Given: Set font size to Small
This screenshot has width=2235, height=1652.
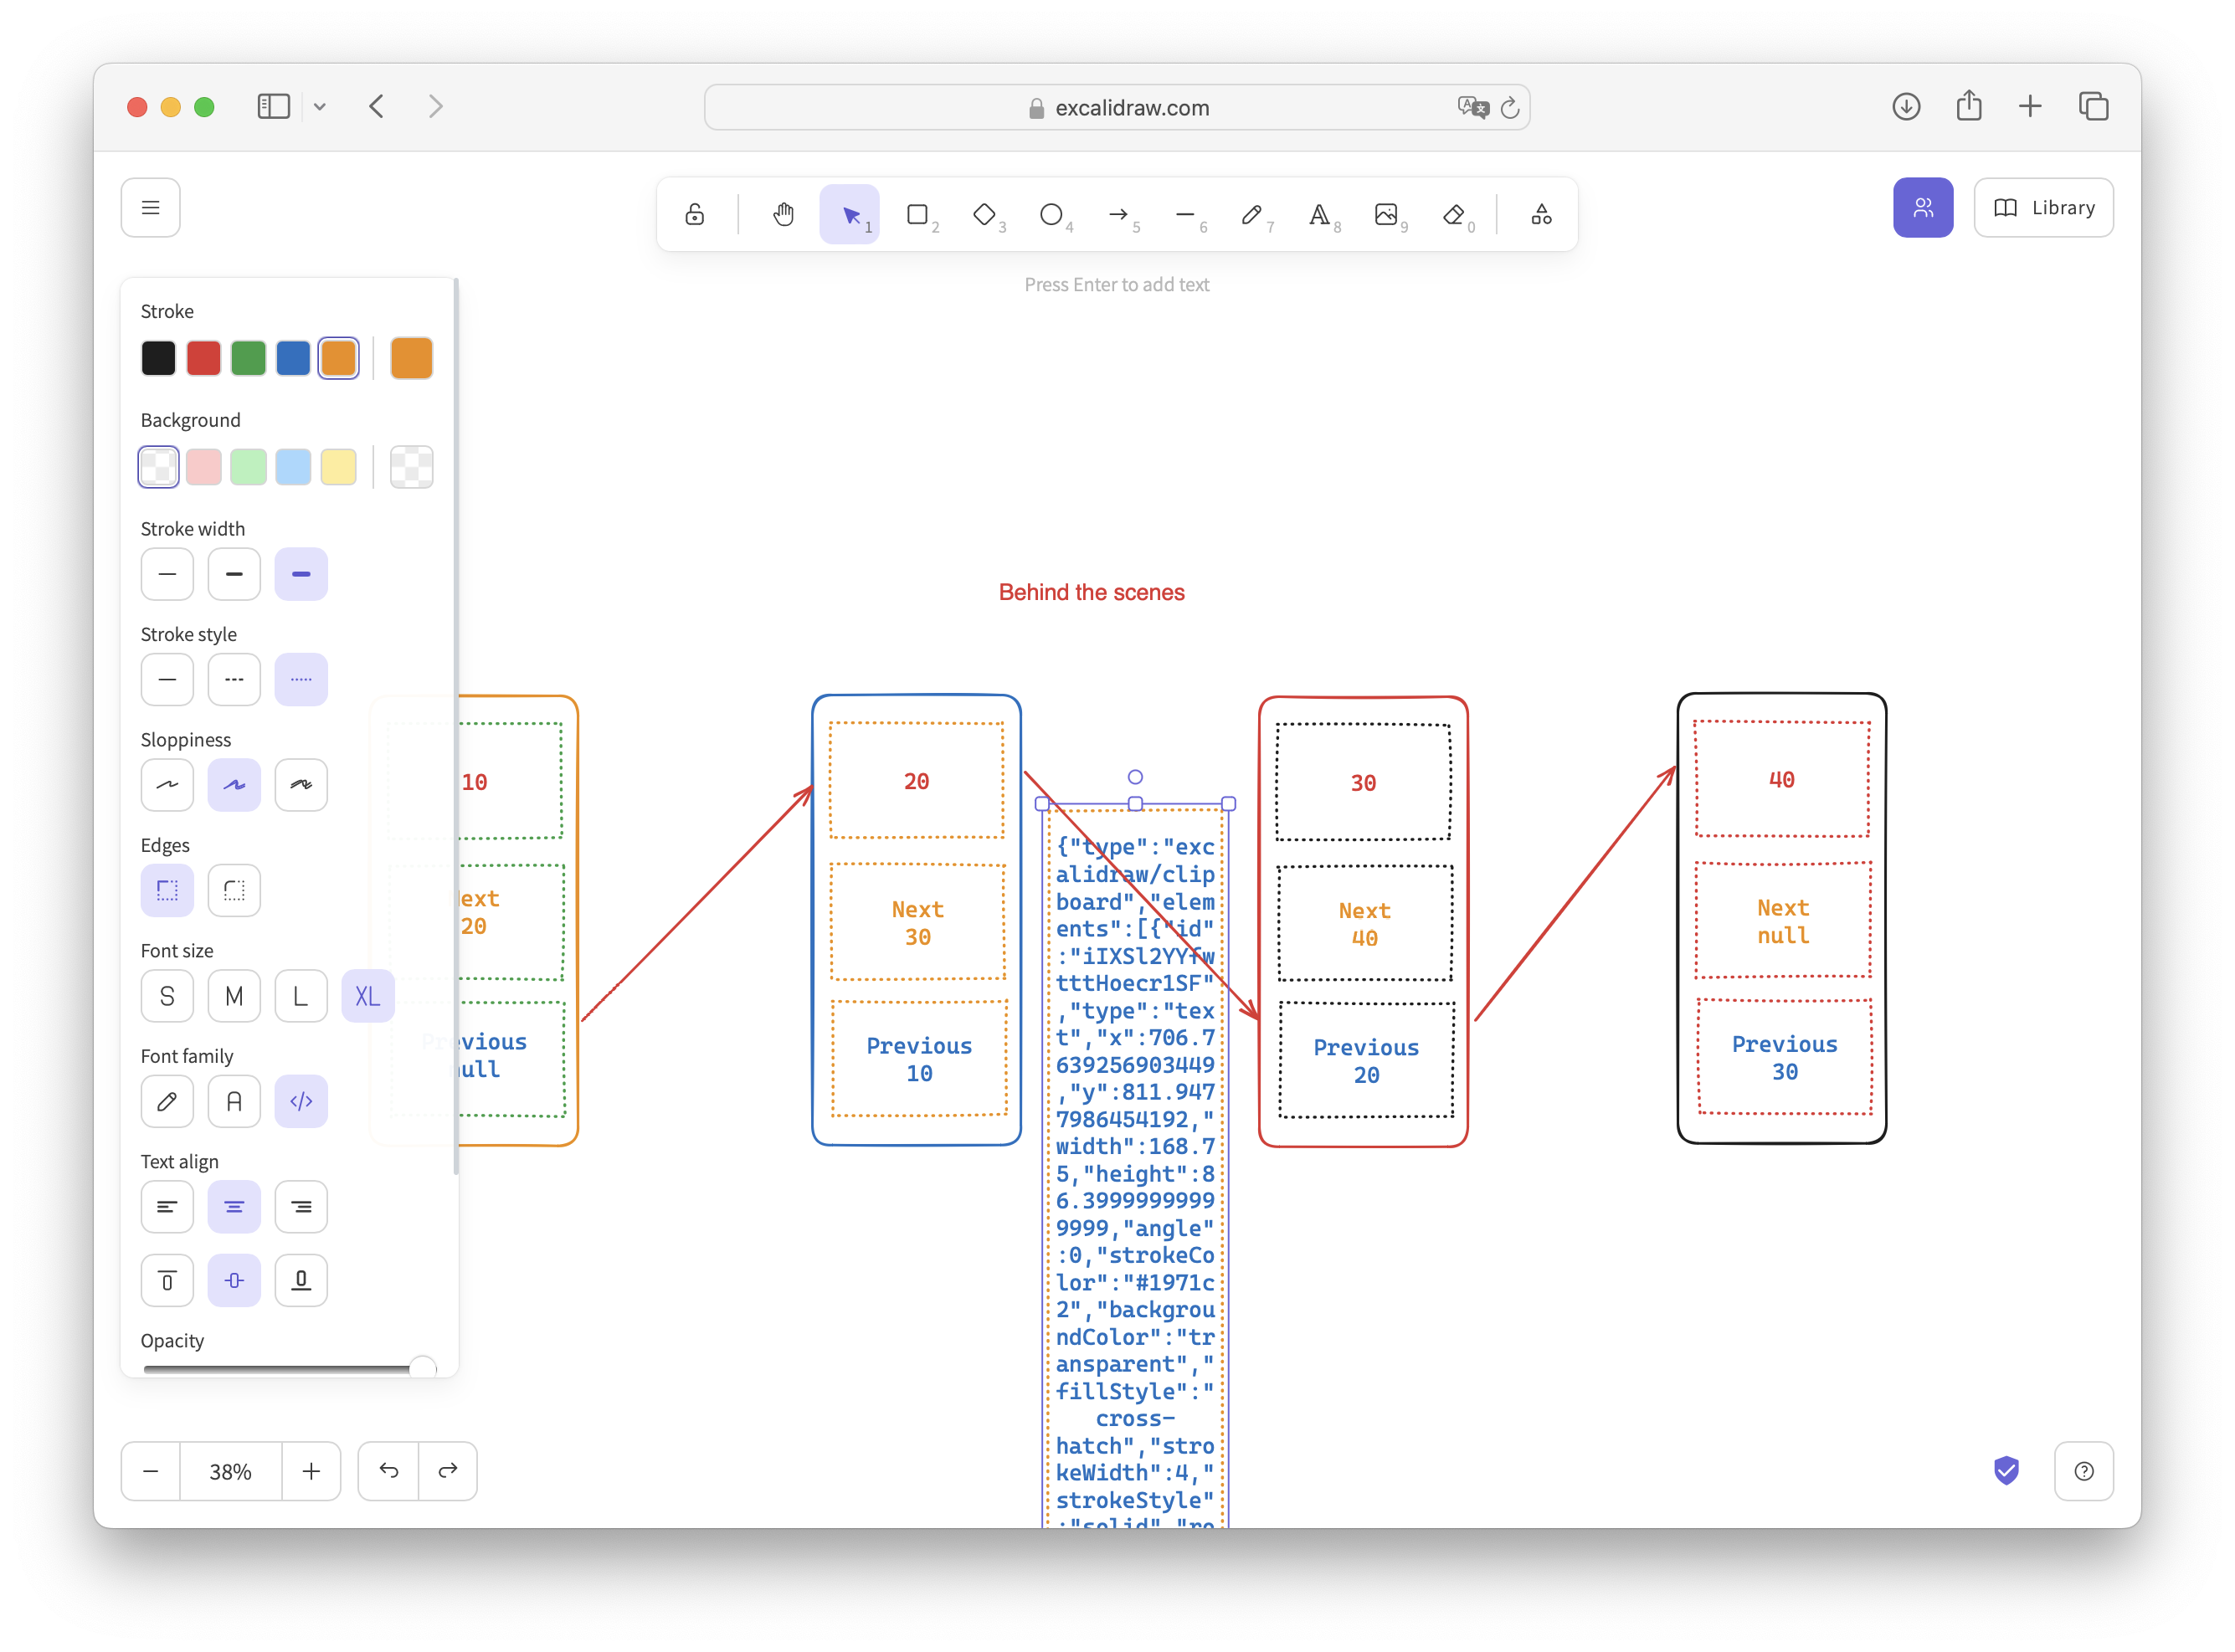Looking at the screenshot, I should [x=167, y=995].
